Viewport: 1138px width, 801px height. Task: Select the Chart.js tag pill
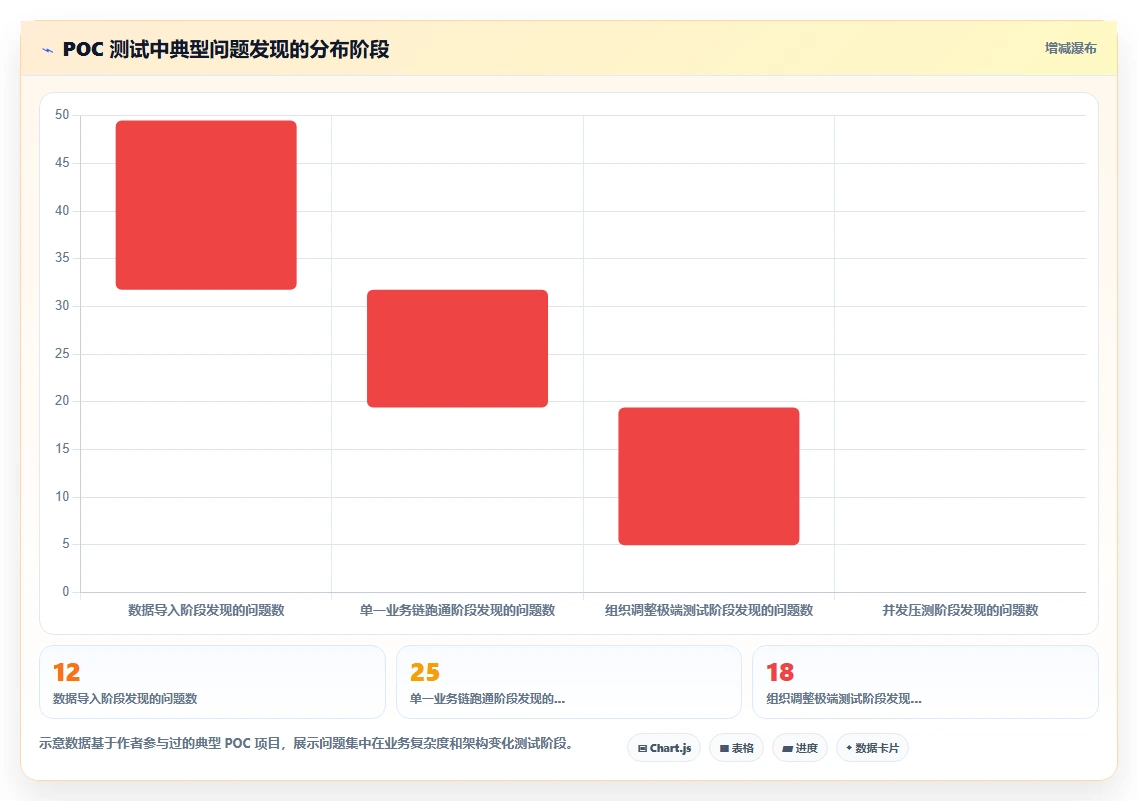click(664, 748)
